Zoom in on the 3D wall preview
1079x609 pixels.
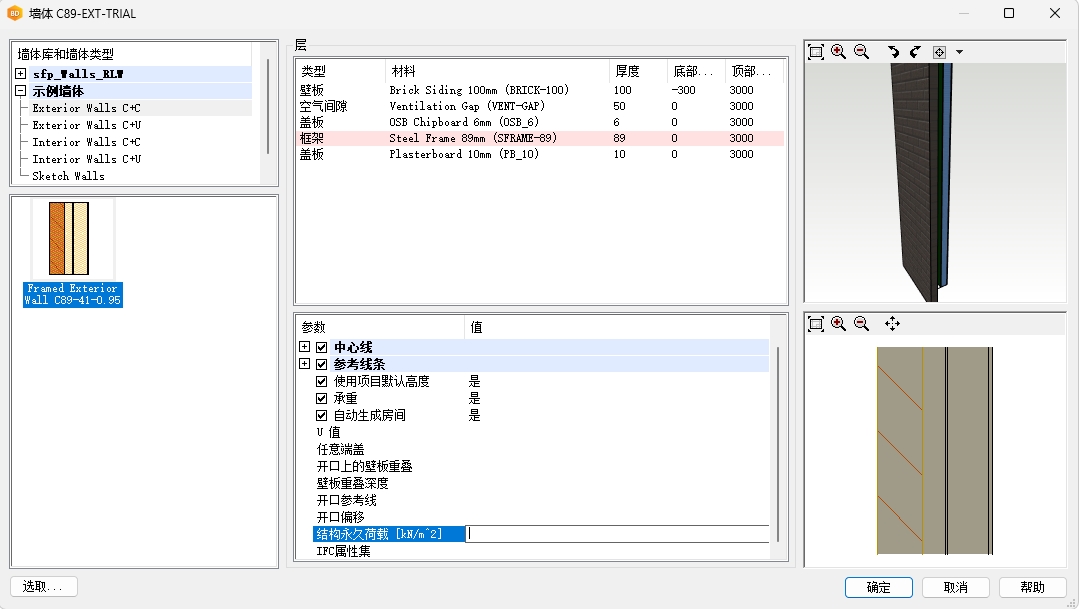[838, 52]
